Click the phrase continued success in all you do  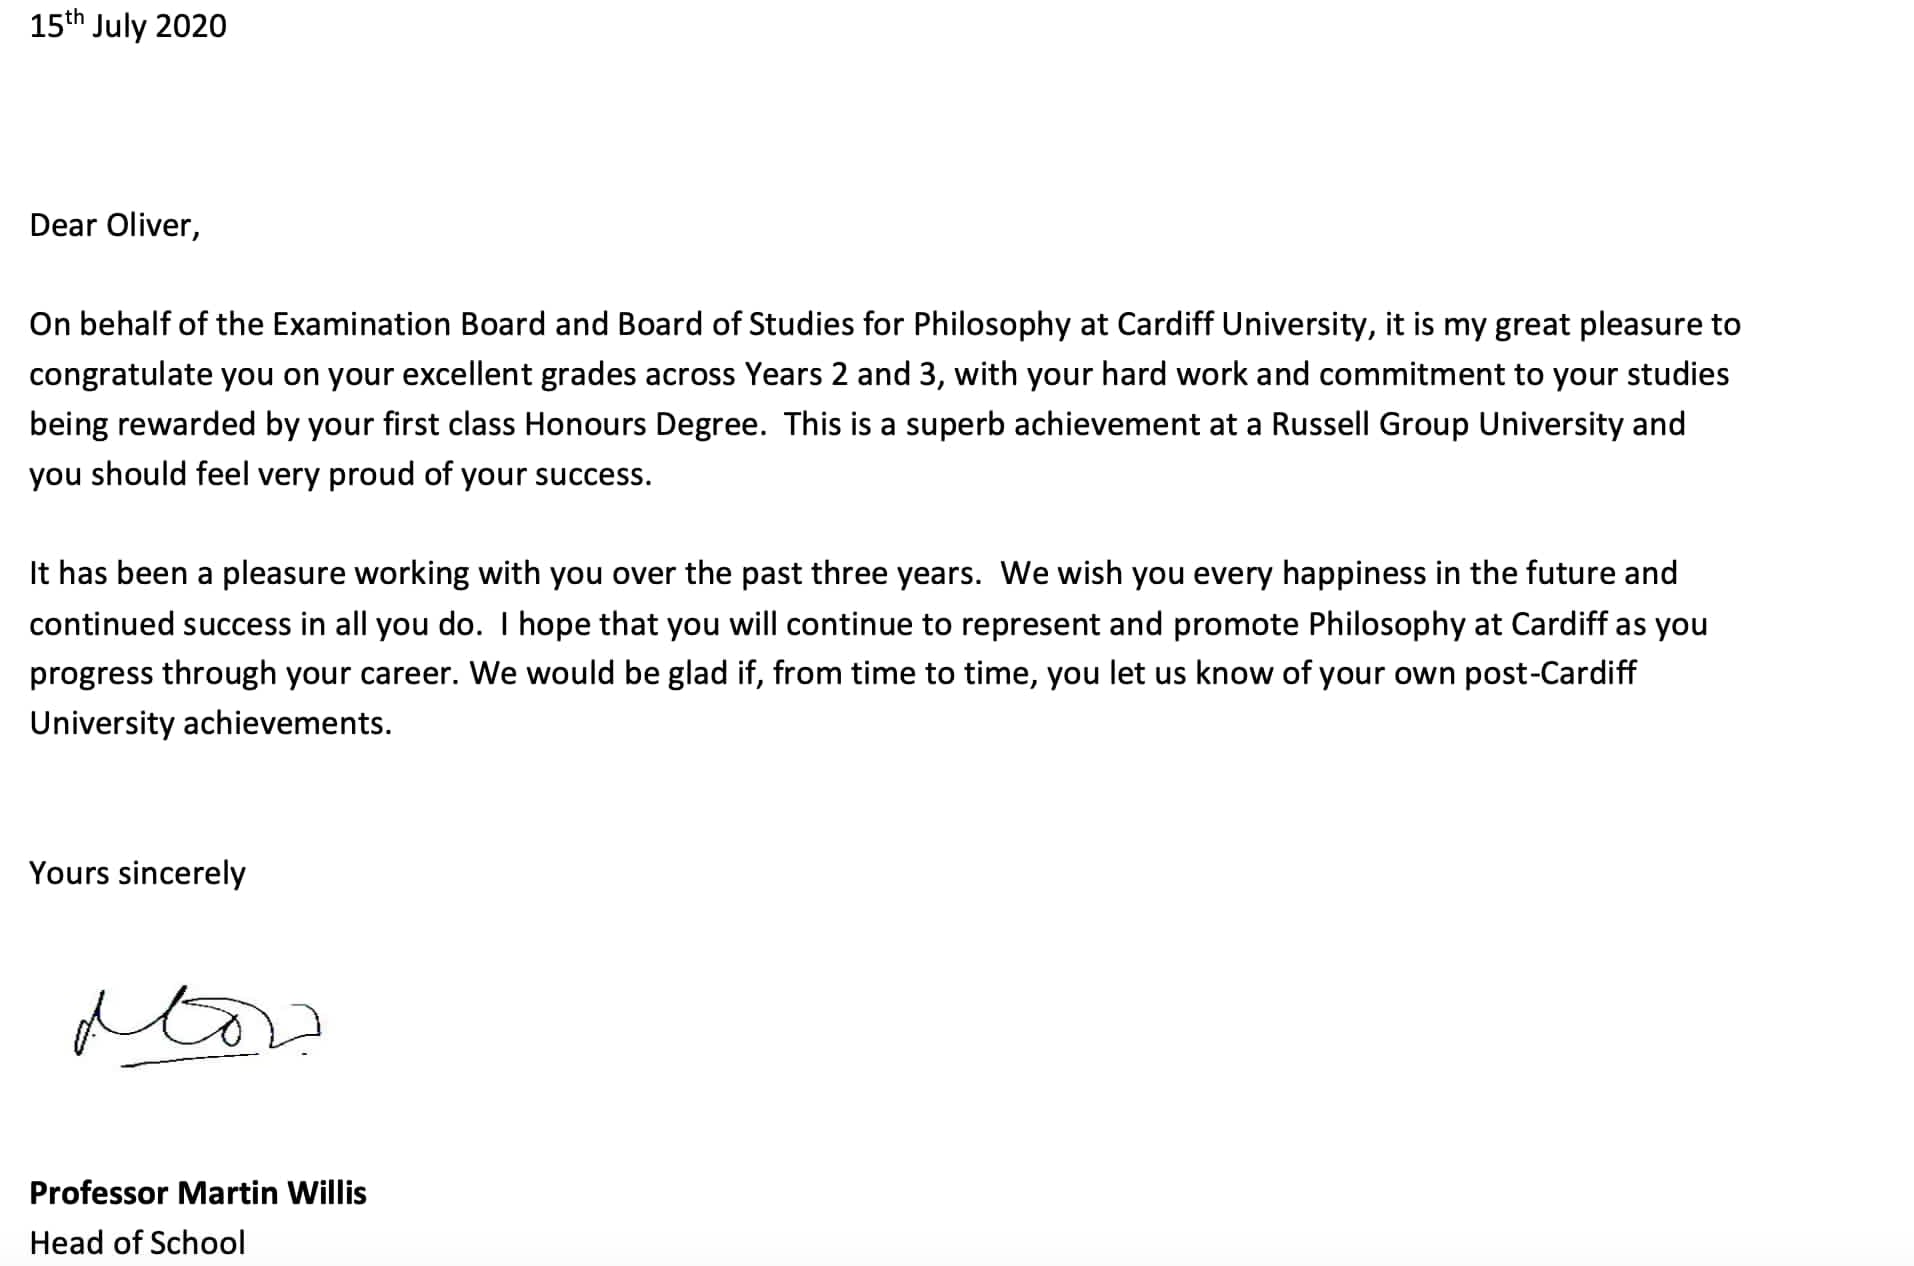coord(256,624)
